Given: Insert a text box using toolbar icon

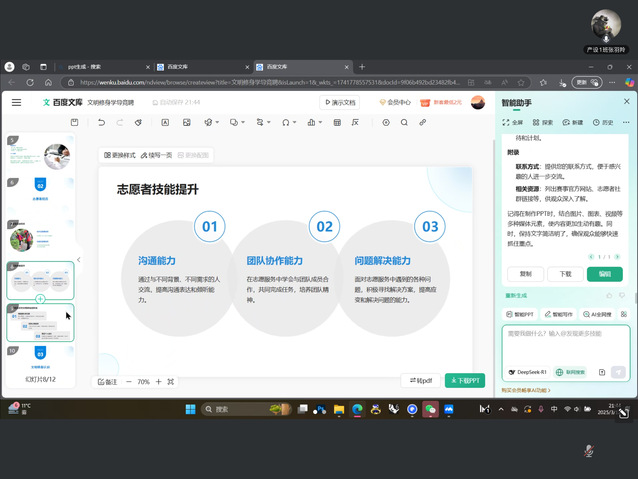Looking at the screenshot, I should 163,122.
